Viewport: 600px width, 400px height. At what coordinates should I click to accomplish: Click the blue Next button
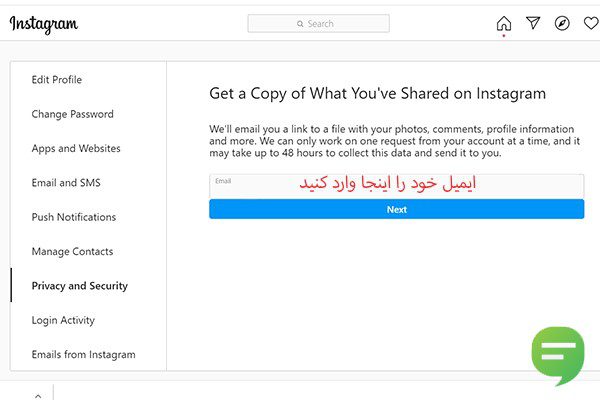click(396, 209)
